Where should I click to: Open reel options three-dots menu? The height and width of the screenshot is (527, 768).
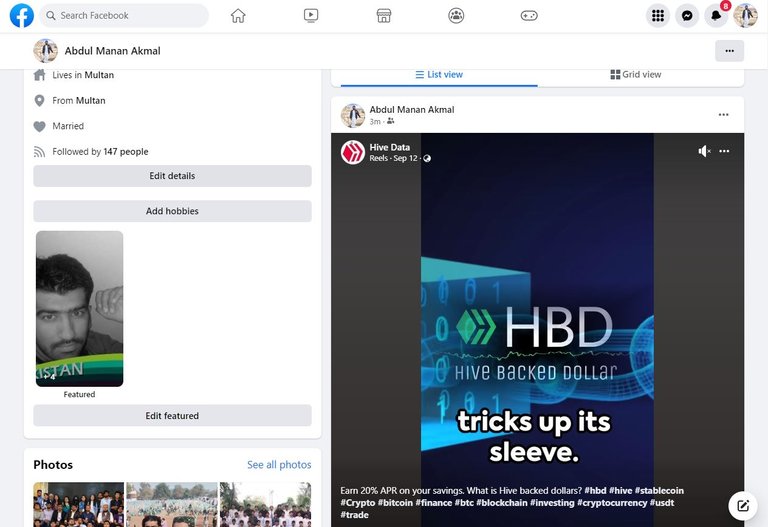point(724,151)
